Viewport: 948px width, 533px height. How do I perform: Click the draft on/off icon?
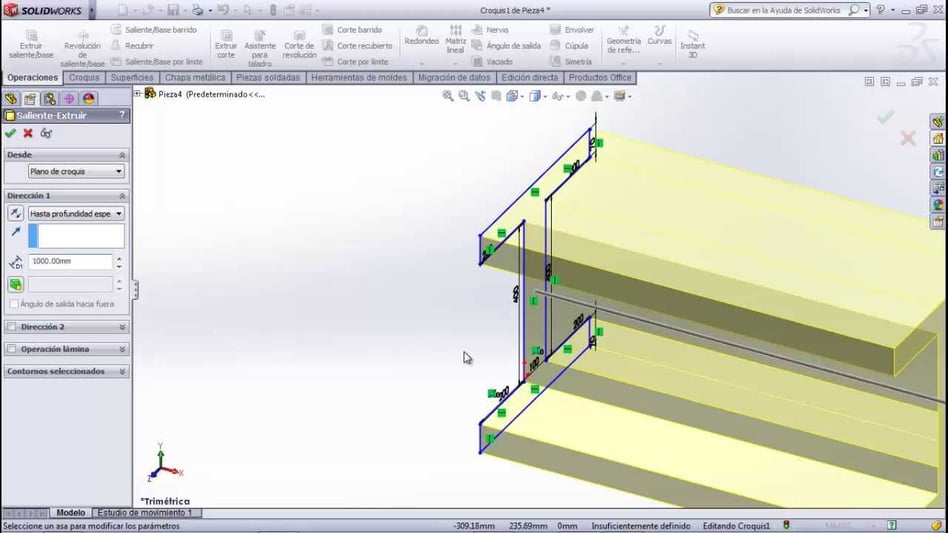pyautogui.click(x=16, y=285)
